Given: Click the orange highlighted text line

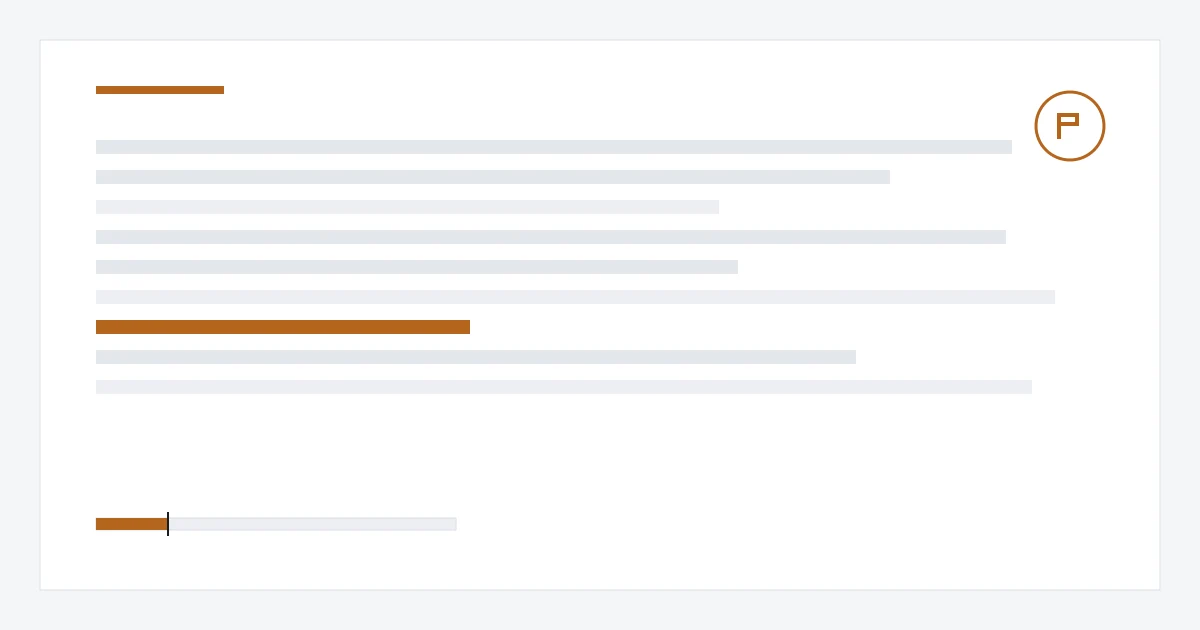Looking at the screenshot, I should coord(283,327).
